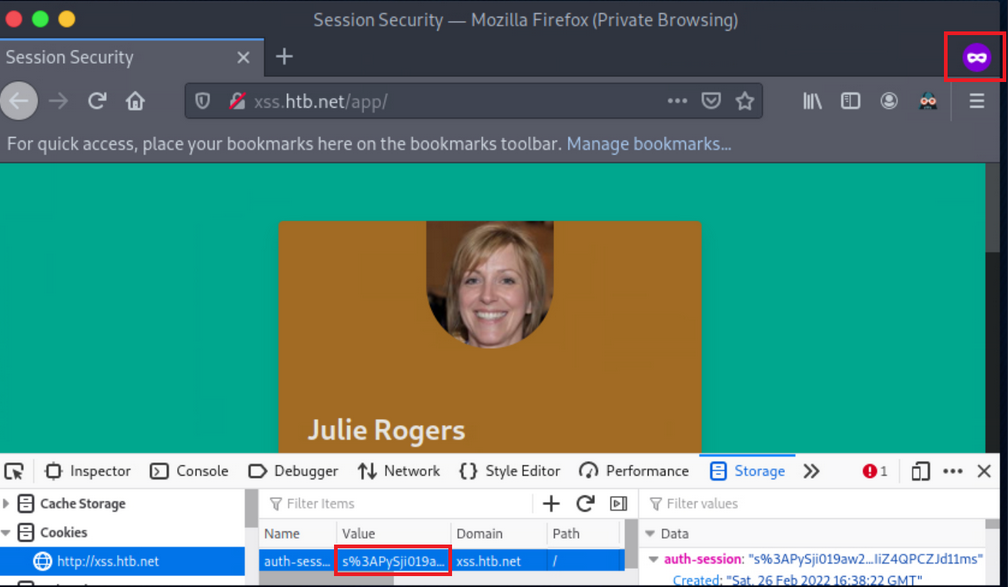Toggle the bookmark star for this page
The image size is (1008, 587).
[745, 100]
